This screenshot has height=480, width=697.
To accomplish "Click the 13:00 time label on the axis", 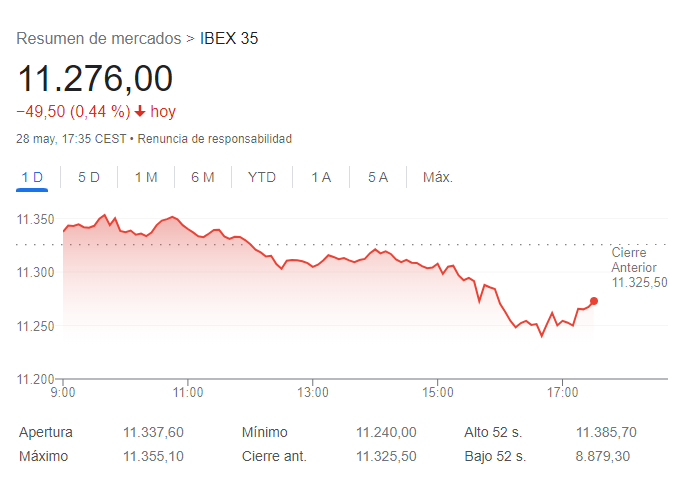I will coord(313,392).
